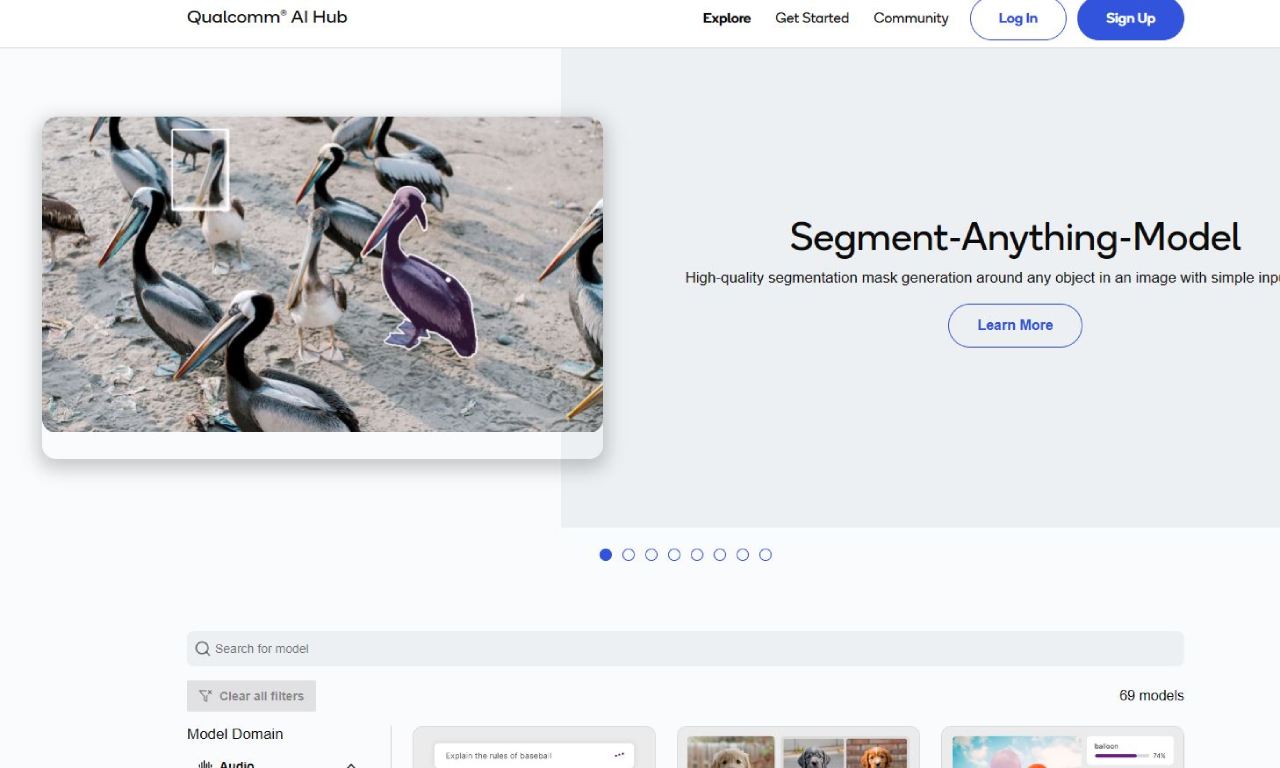Jump to the seventh carousel slide
Viewport: 1280px width, 768px height.
point(743,555)
